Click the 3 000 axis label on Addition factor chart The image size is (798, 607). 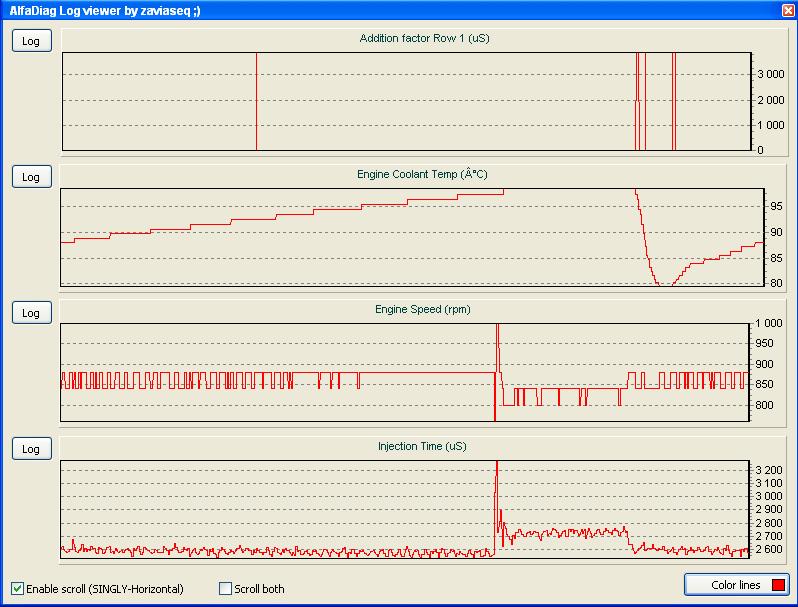coord(770,75)
